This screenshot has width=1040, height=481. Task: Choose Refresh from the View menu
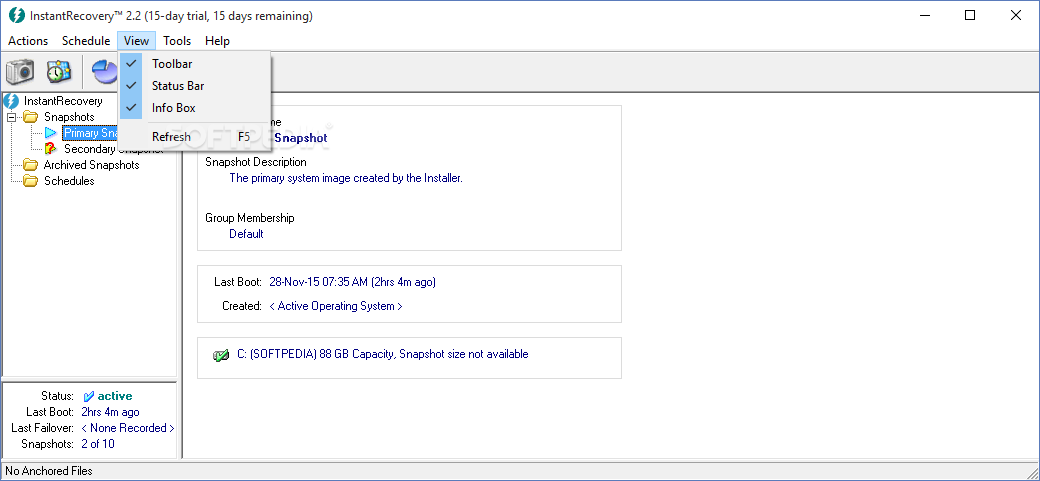tap(195, 137)
